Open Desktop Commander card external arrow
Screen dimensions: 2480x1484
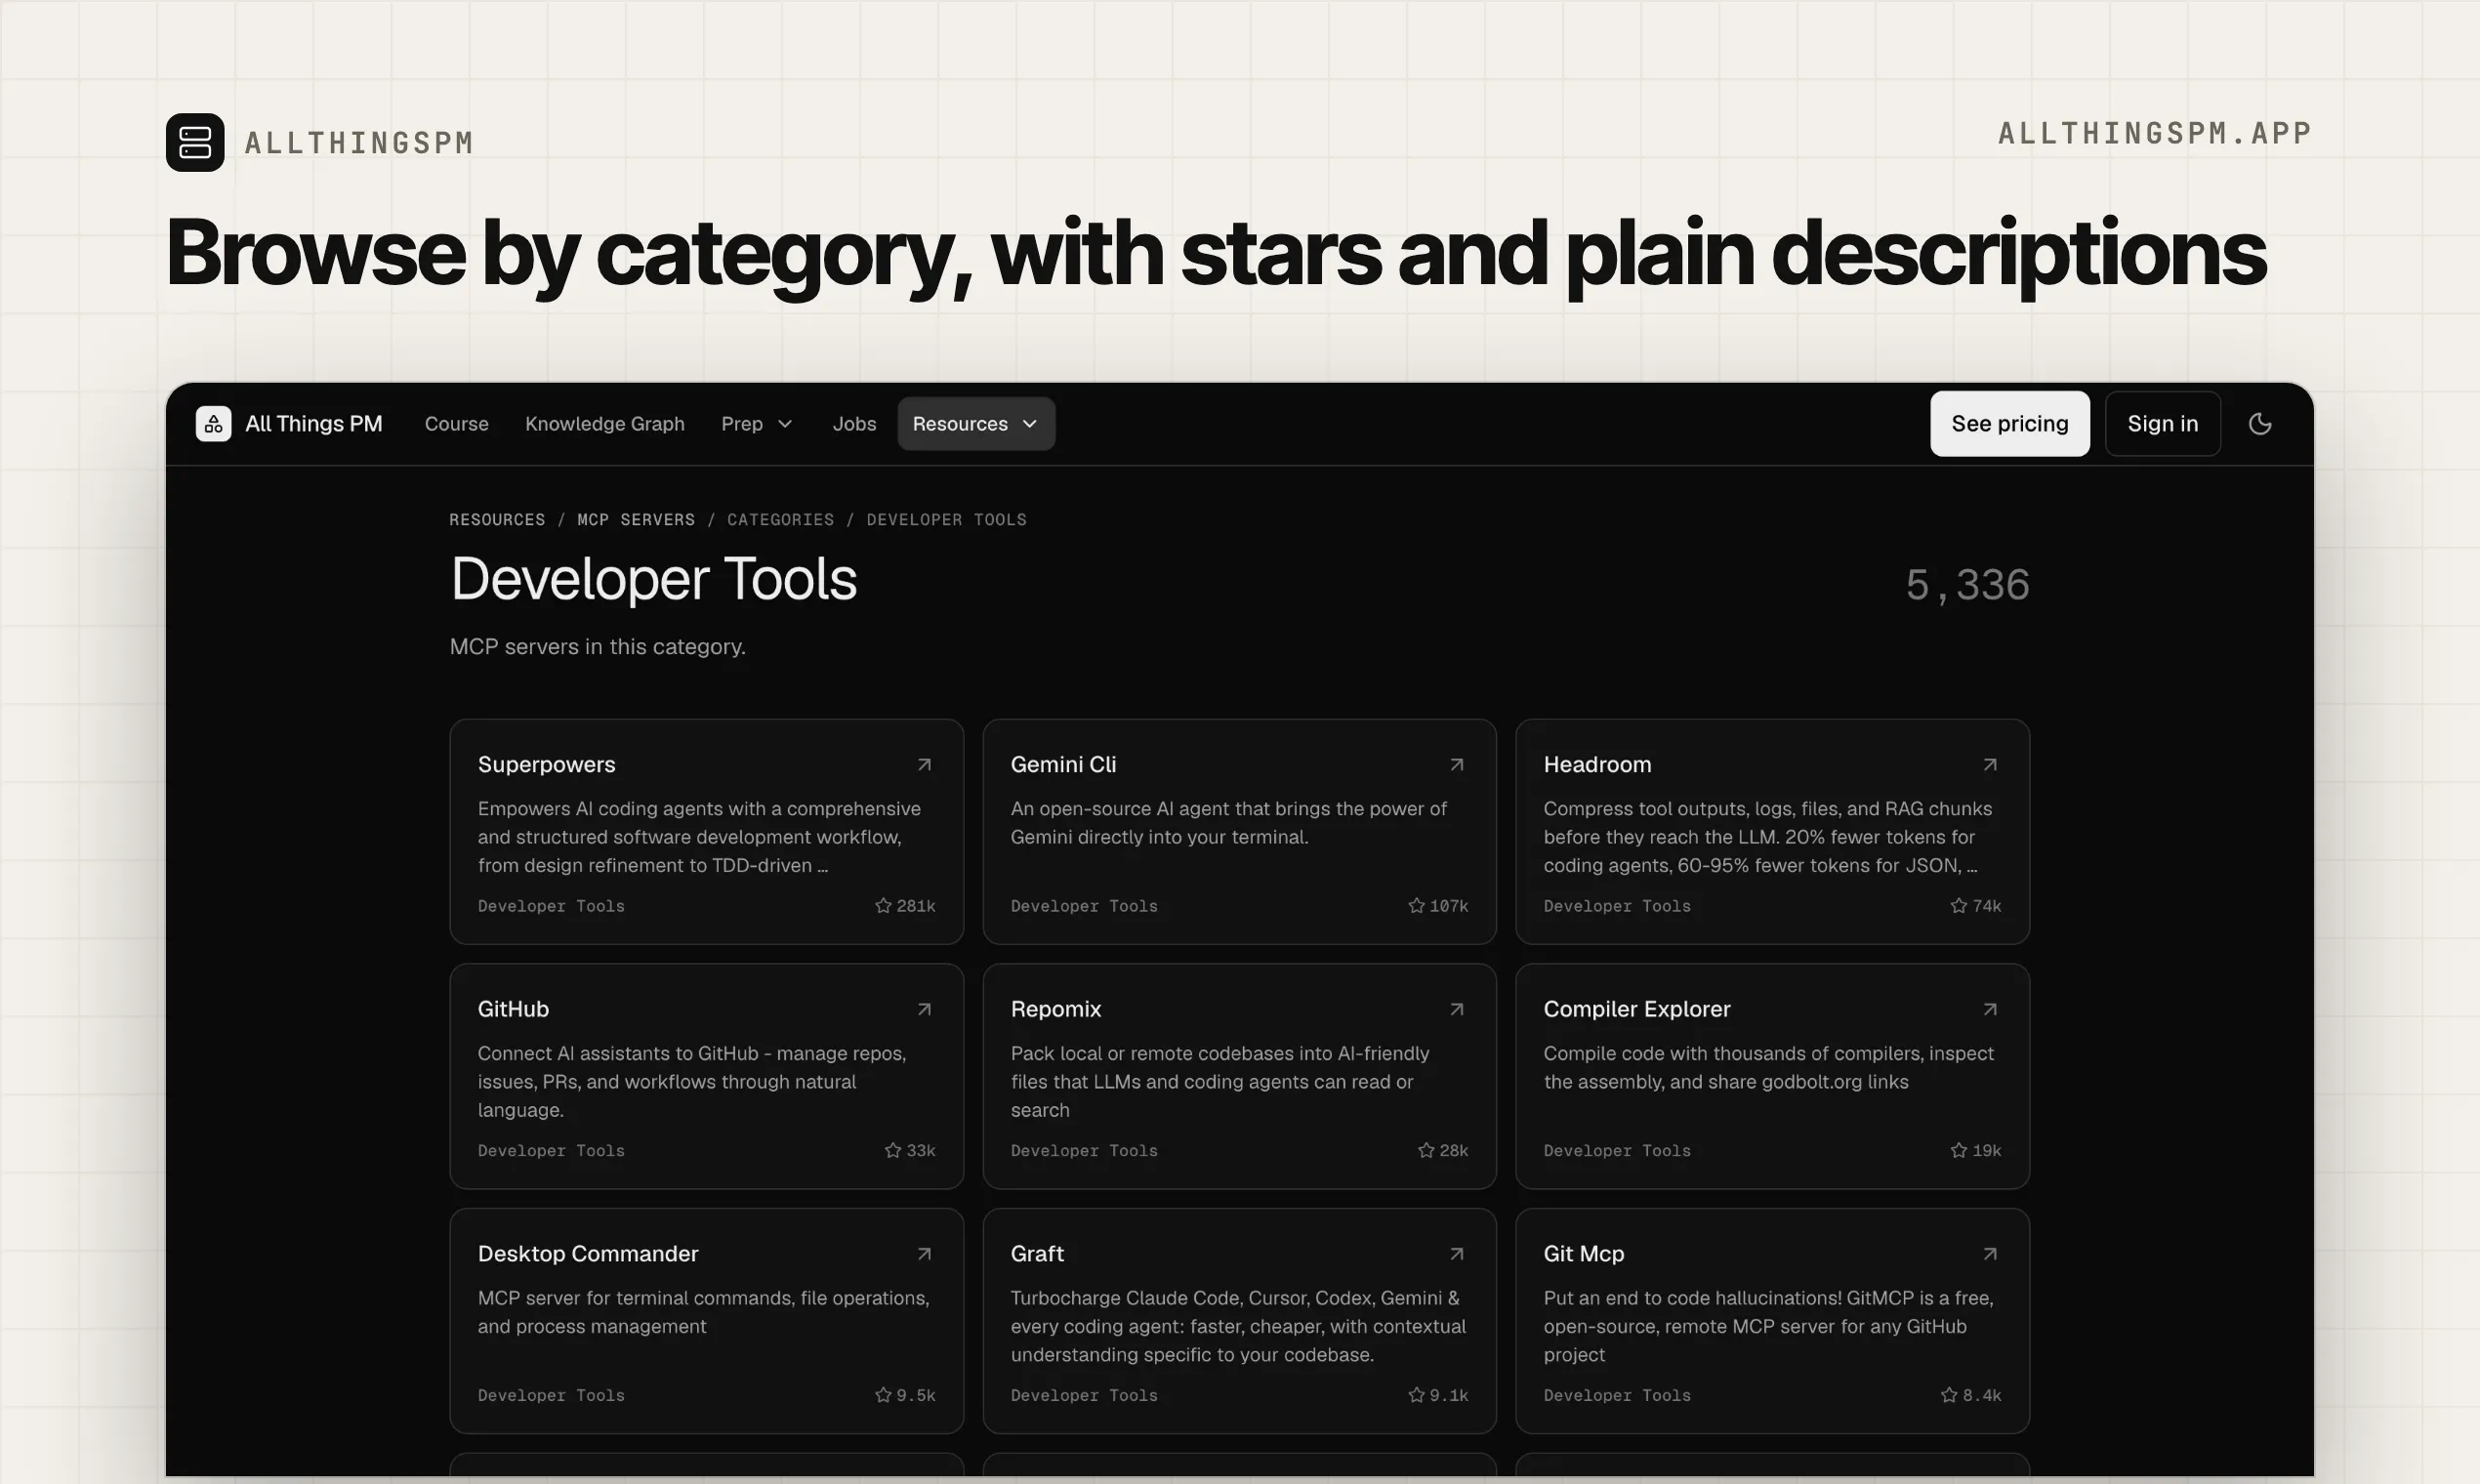click(924, 1254)
